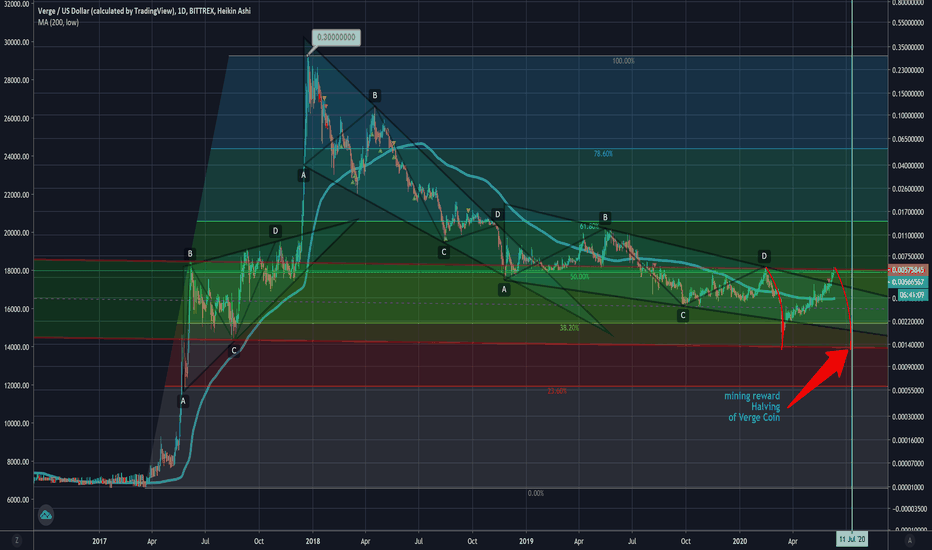Click the 0.30000000 price callout label
Viewport: 932px width, 550px height.
[x=336, y=37]
